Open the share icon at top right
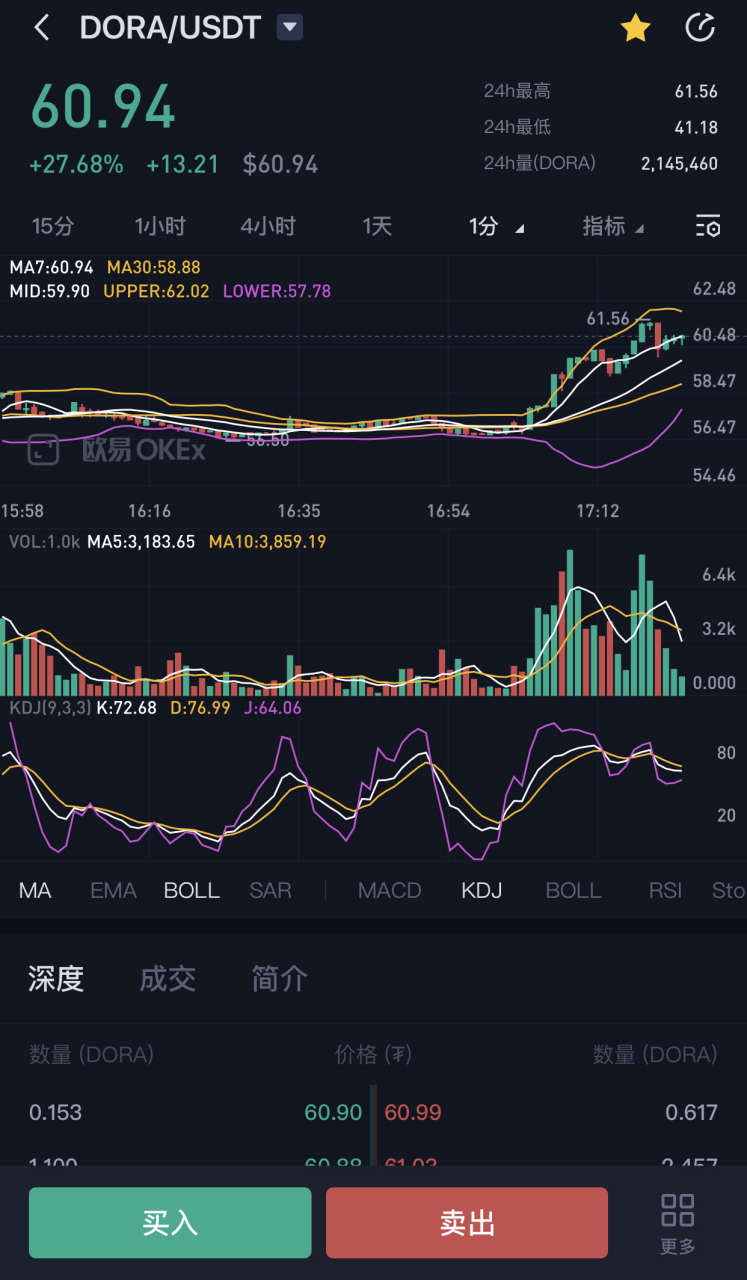The image size is (747, 1280). click(700, 28)
